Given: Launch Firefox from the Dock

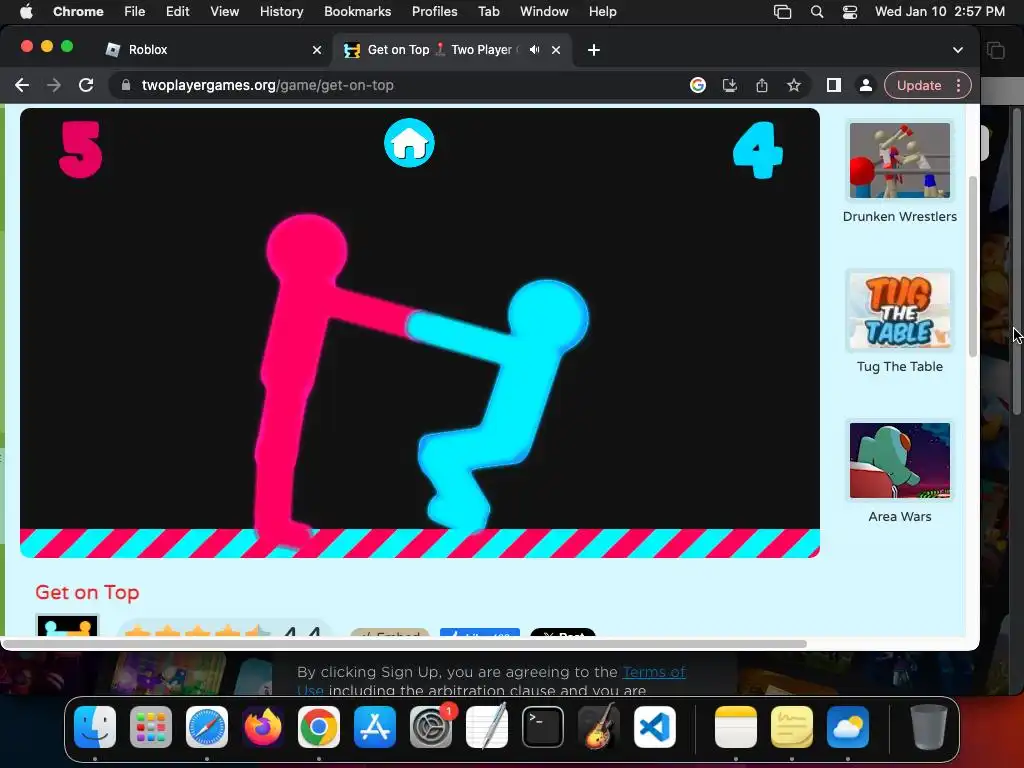Looking at the screenshot, I should click(263, 727).
